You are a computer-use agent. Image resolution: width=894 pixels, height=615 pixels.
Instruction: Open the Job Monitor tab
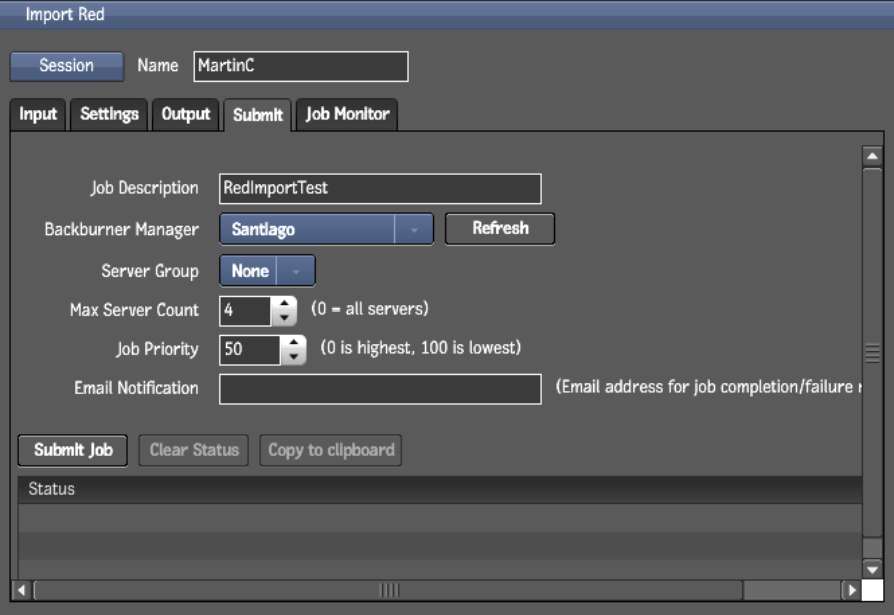(347, 114)
